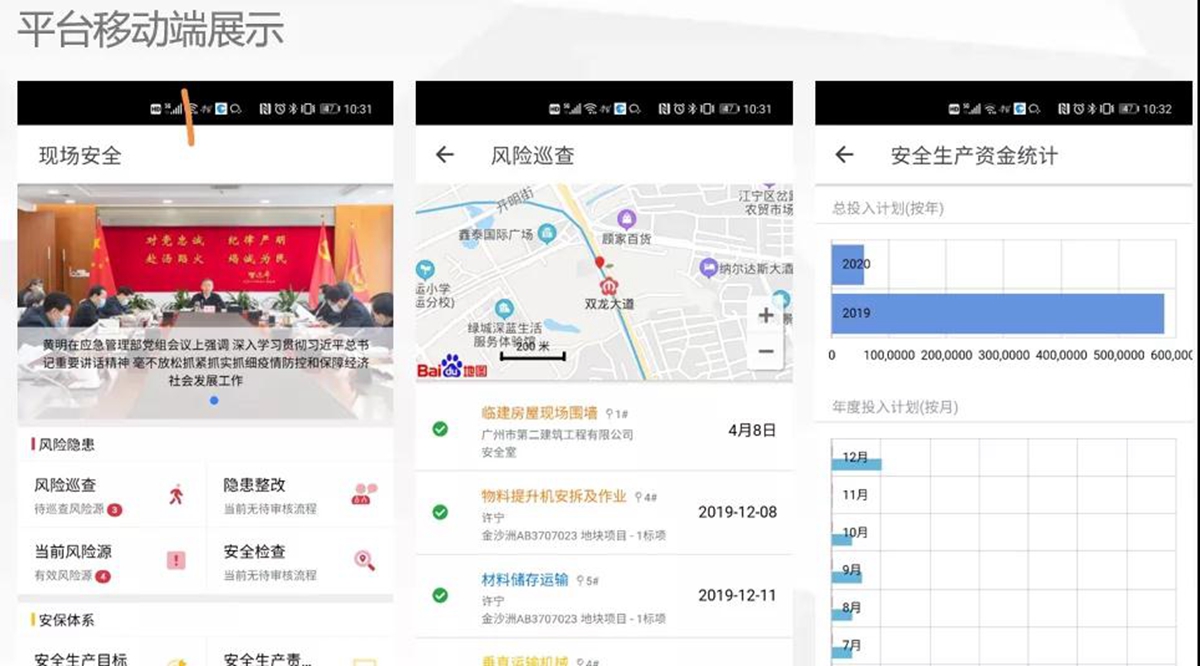Open the 安全生产目标 menu entry
1200x666 pixels.
click(81, 658)
